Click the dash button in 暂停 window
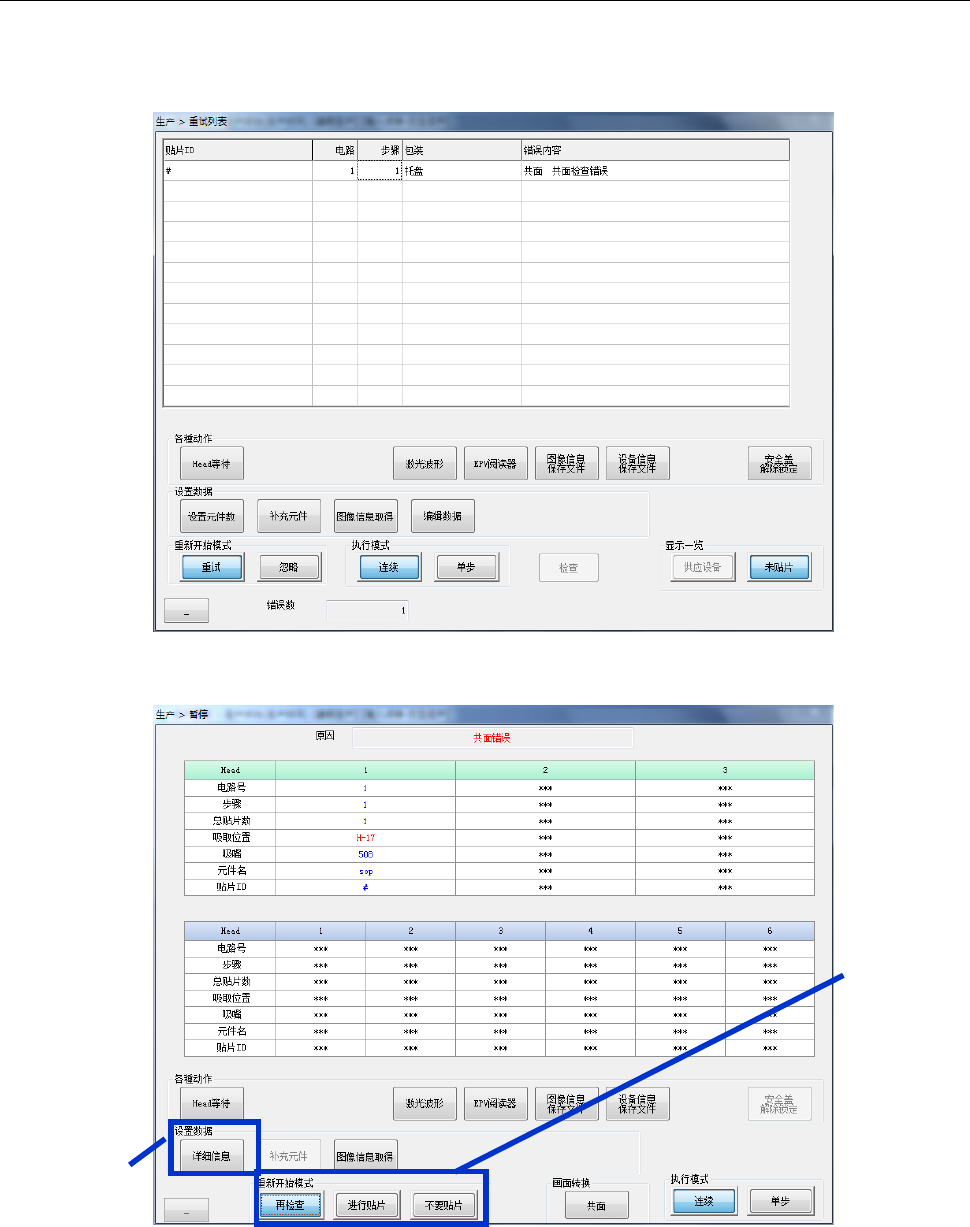This screenshot has width=970, height=1227. click(185, 1210)
